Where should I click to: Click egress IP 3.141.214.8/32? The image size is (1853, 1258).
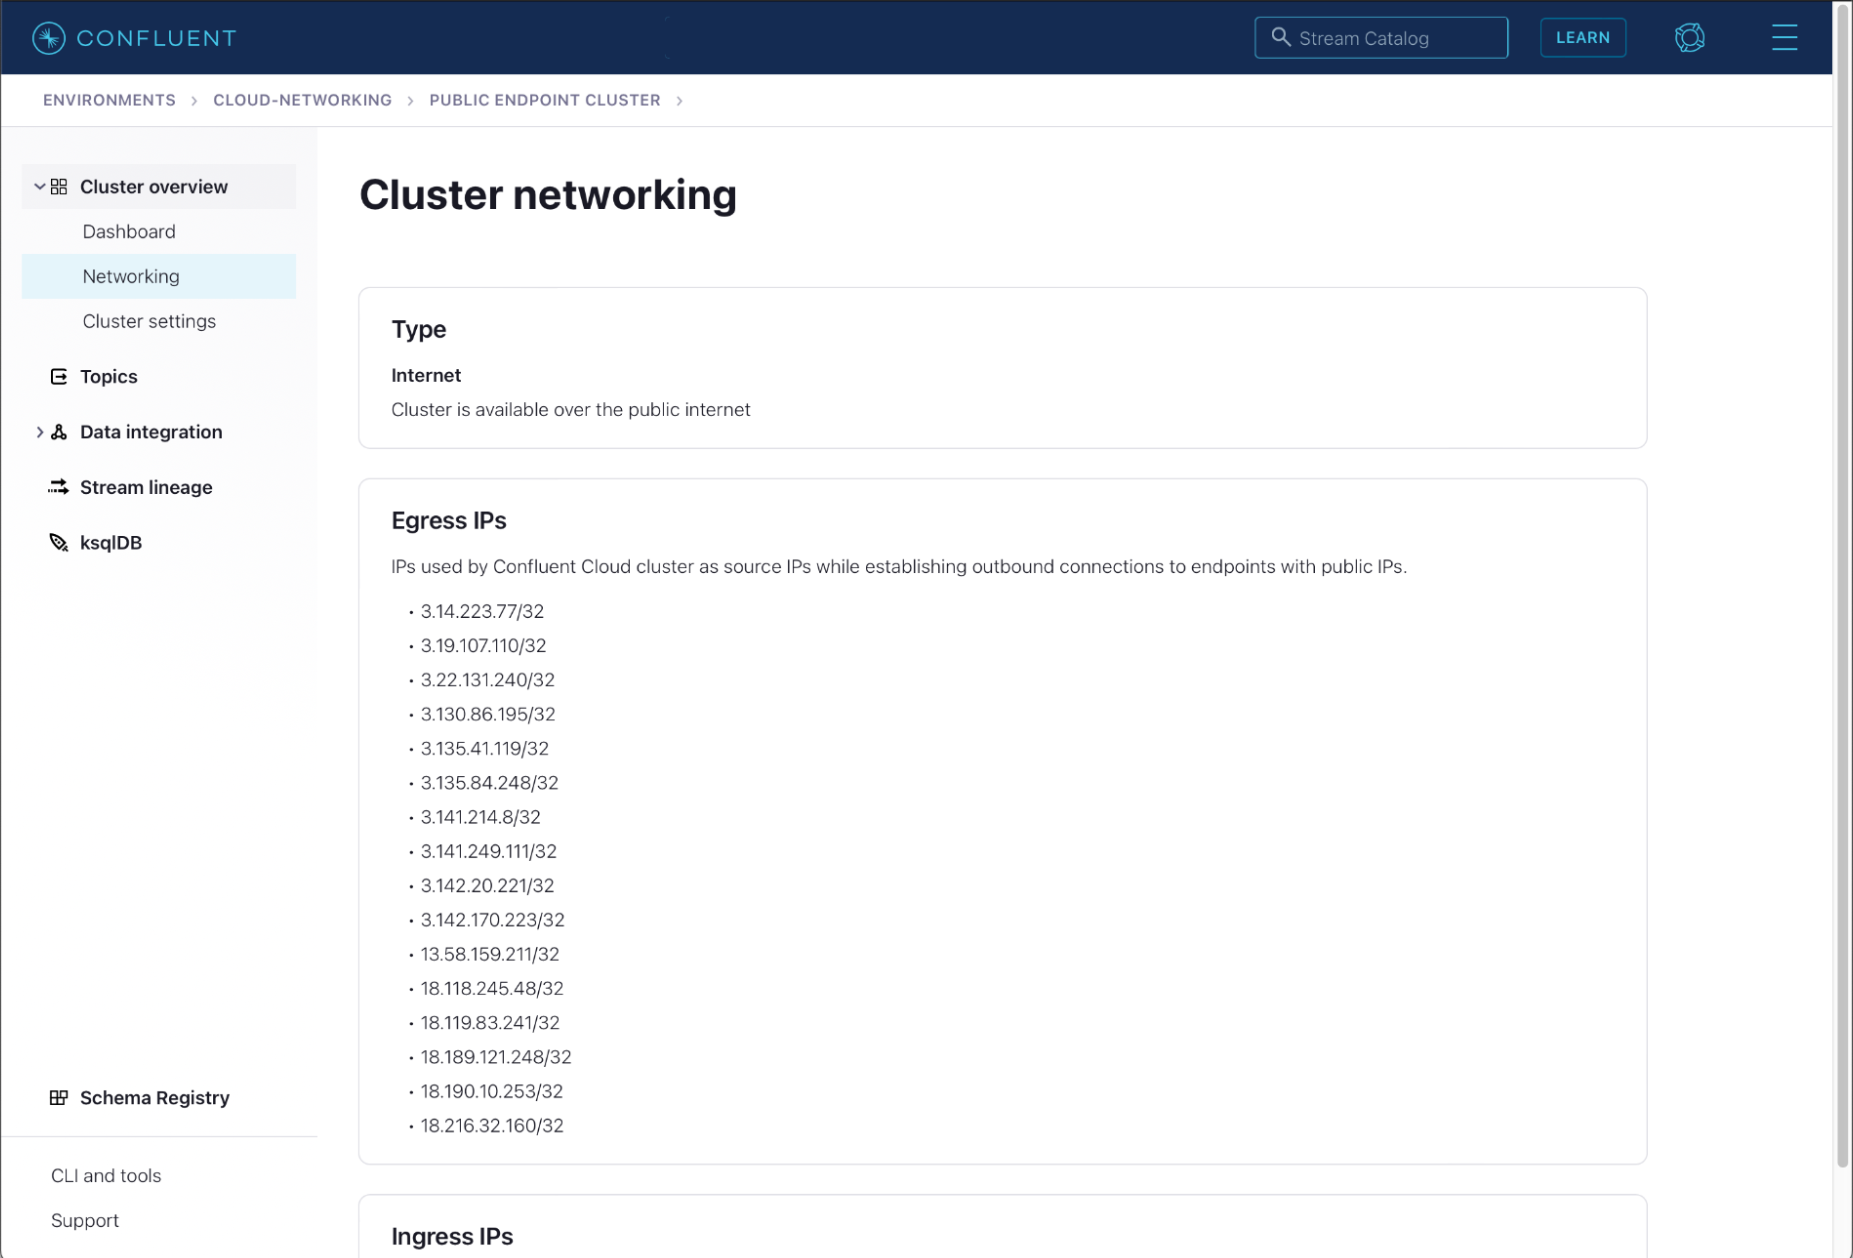480,817
